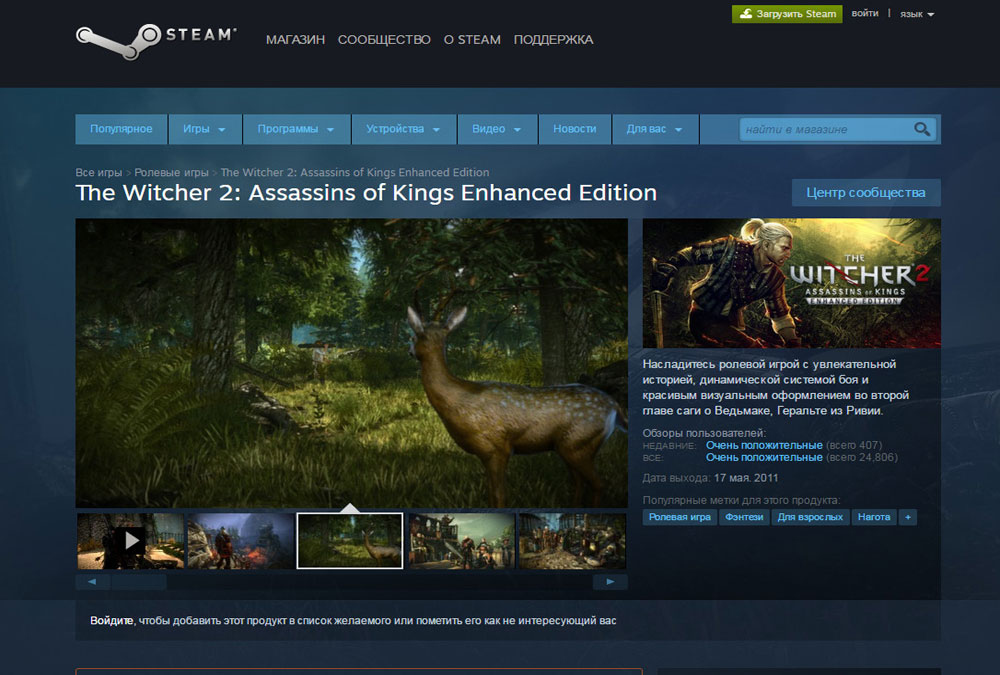Screen dimensions: 1000x675
Task: Open Центр сообщества for the game
Action: (866, 192)
